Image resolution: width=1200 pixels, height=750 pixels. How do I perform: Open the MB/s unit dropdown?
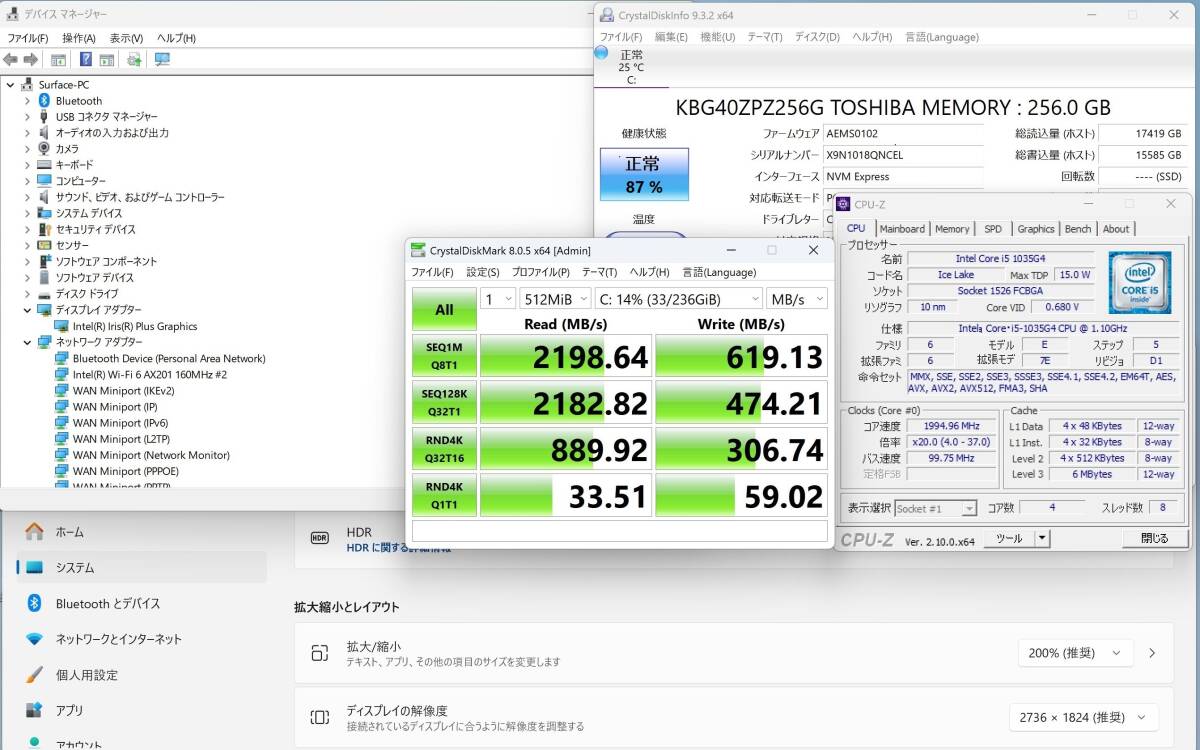[797, 299]
